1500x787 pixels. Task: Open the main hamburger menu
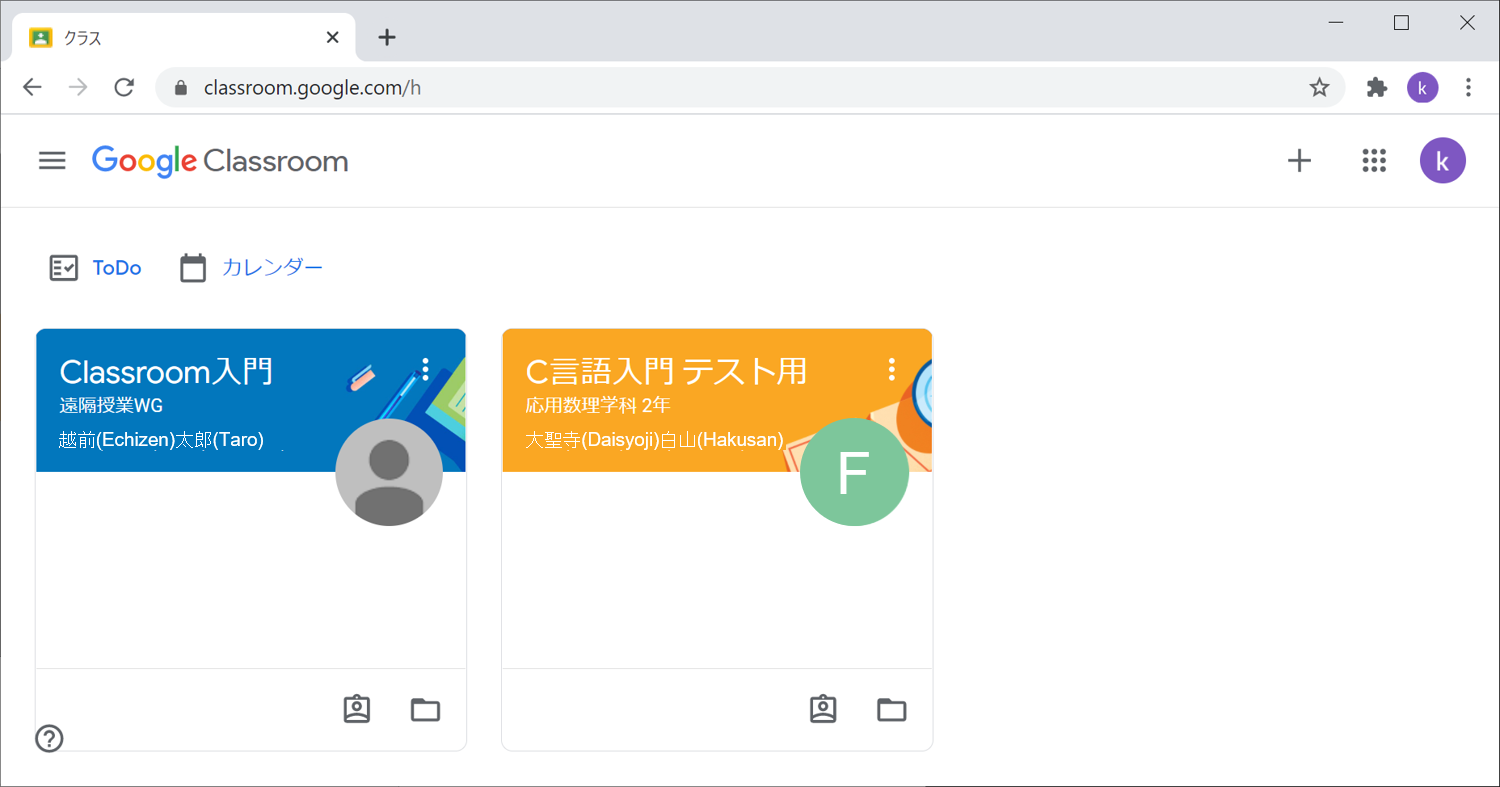pos(52,161)
